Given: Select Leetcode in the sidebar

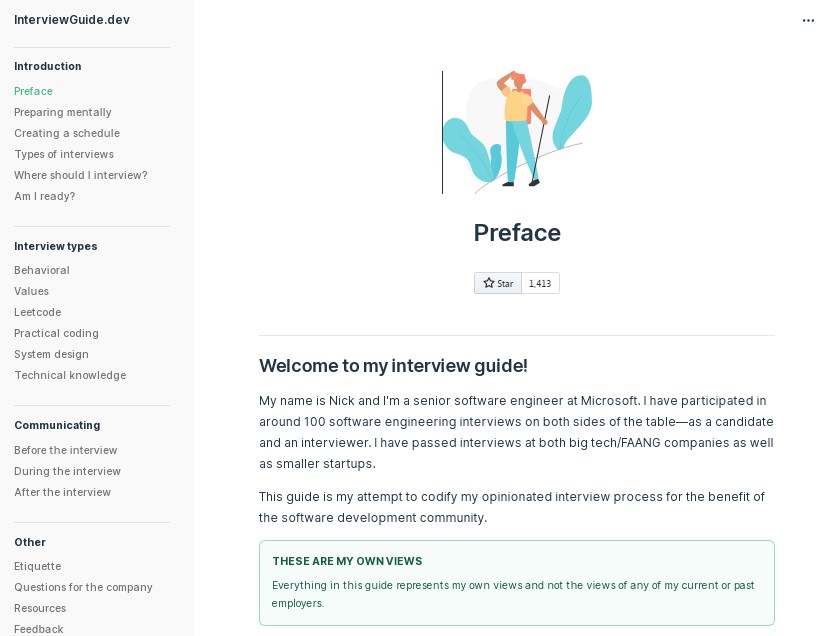Looking at the screenshot, I should [x=37, y=312].
